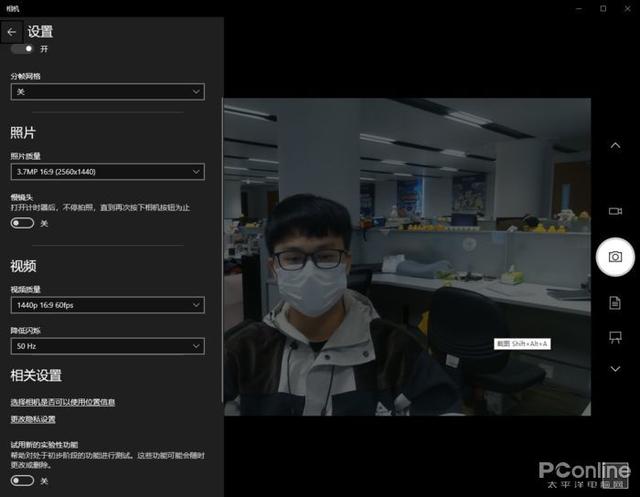Toggle the experimental features switch (试用新的实验性功能)

22,481
